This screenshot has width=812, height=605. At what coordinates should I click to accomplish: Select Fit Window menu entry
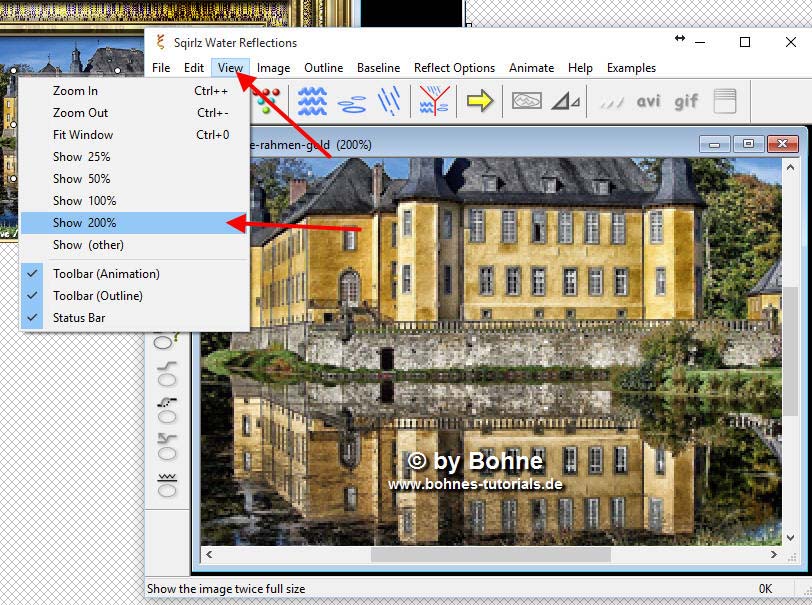(x=83, y=135)
